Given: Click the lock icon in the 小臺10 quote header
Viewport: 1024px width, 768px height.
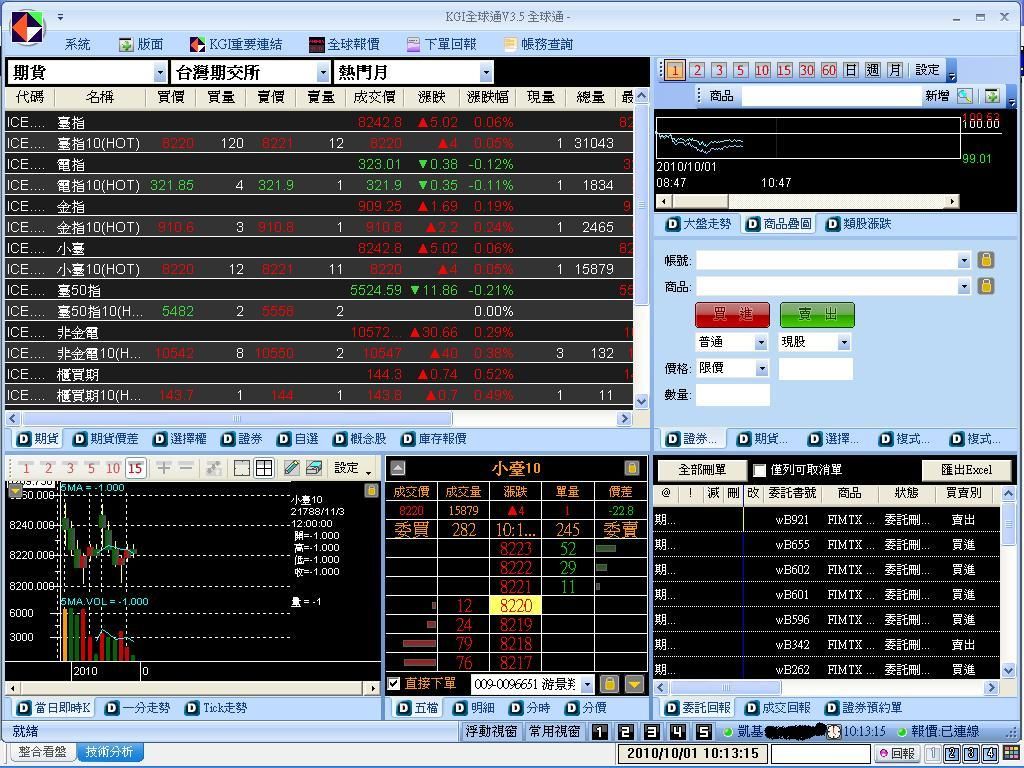Looking at the screenshot, I should [632, 468].
